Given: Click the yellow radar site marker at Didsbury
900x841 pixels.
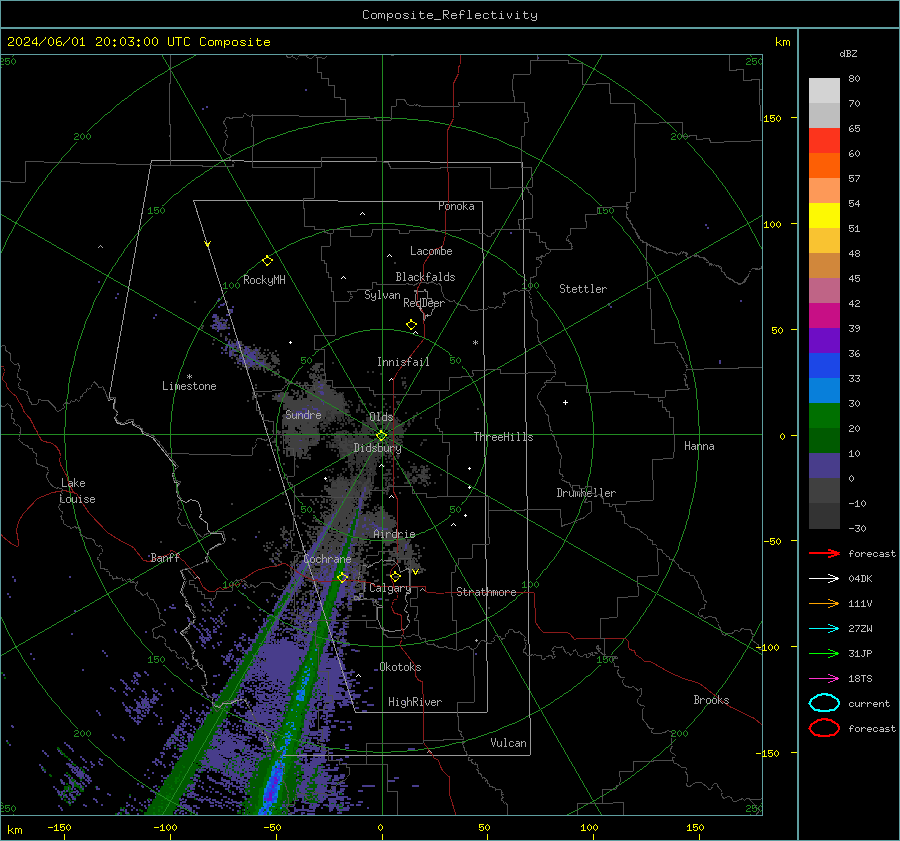Looking at the screenshot, I should [x=381, y=436].
